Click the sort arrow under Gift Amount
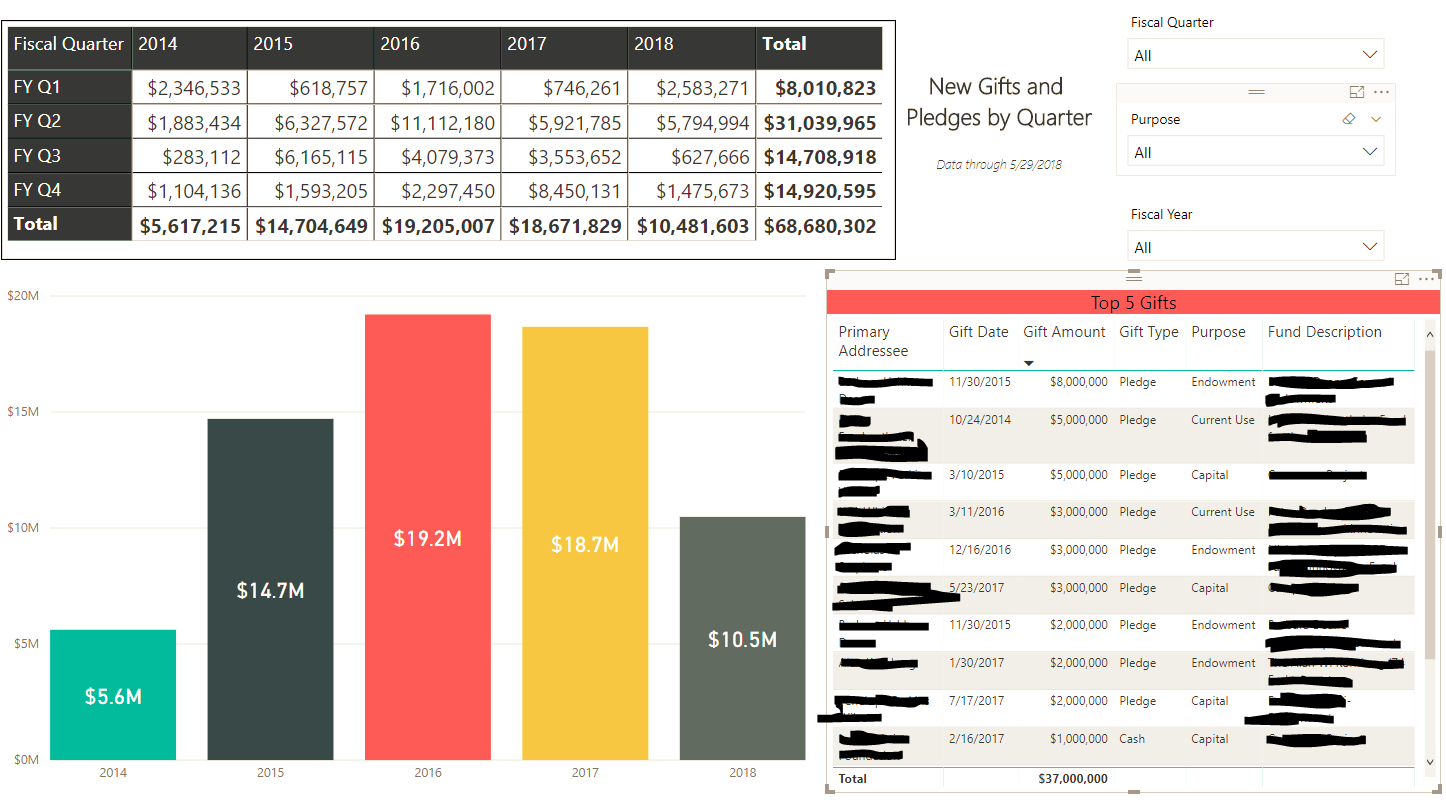The height and width of the screenshot is (806, 1446). pos(1029,363)
